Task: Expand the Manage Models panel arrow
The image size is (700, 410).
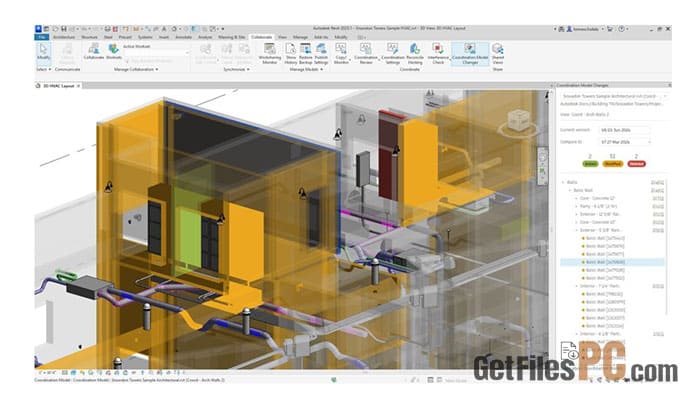Action: point(321,70)
